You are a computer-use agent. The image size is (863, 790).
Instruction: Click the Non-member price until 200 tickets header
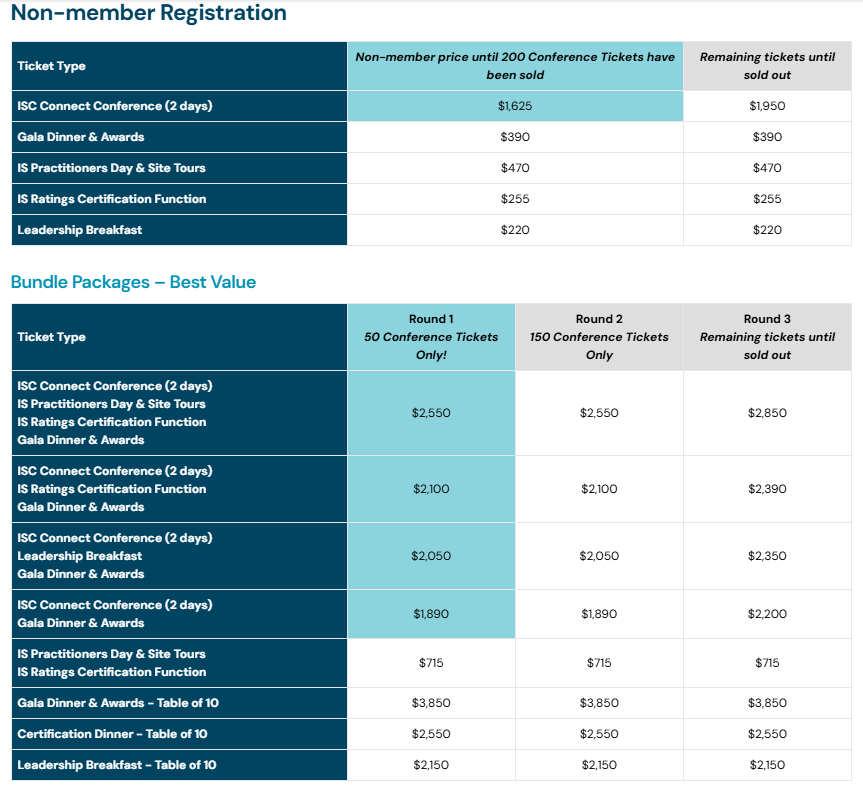(x=515, y=66)
